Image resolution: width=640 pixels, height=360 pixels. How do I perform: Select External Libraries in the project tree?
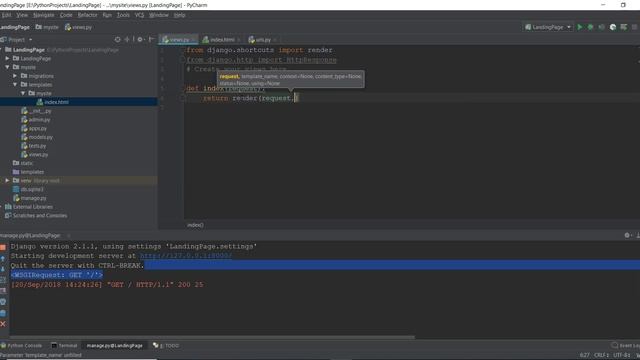(x=33, y=207)
